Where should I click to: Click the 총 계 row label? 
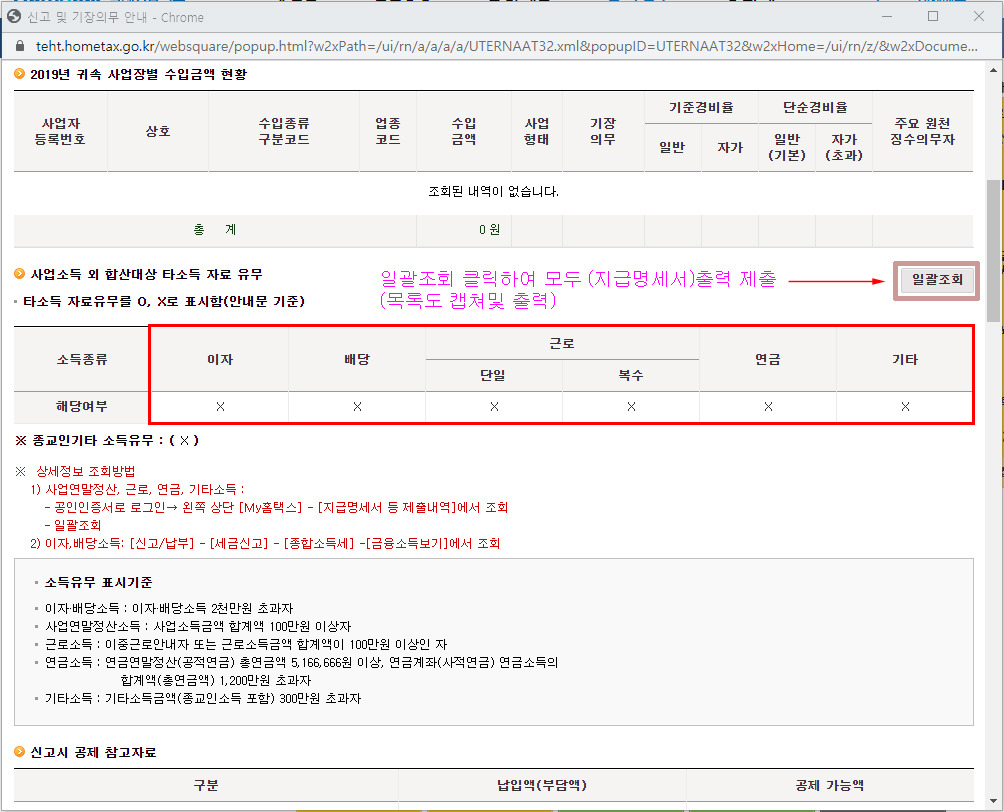coord(215,229)
